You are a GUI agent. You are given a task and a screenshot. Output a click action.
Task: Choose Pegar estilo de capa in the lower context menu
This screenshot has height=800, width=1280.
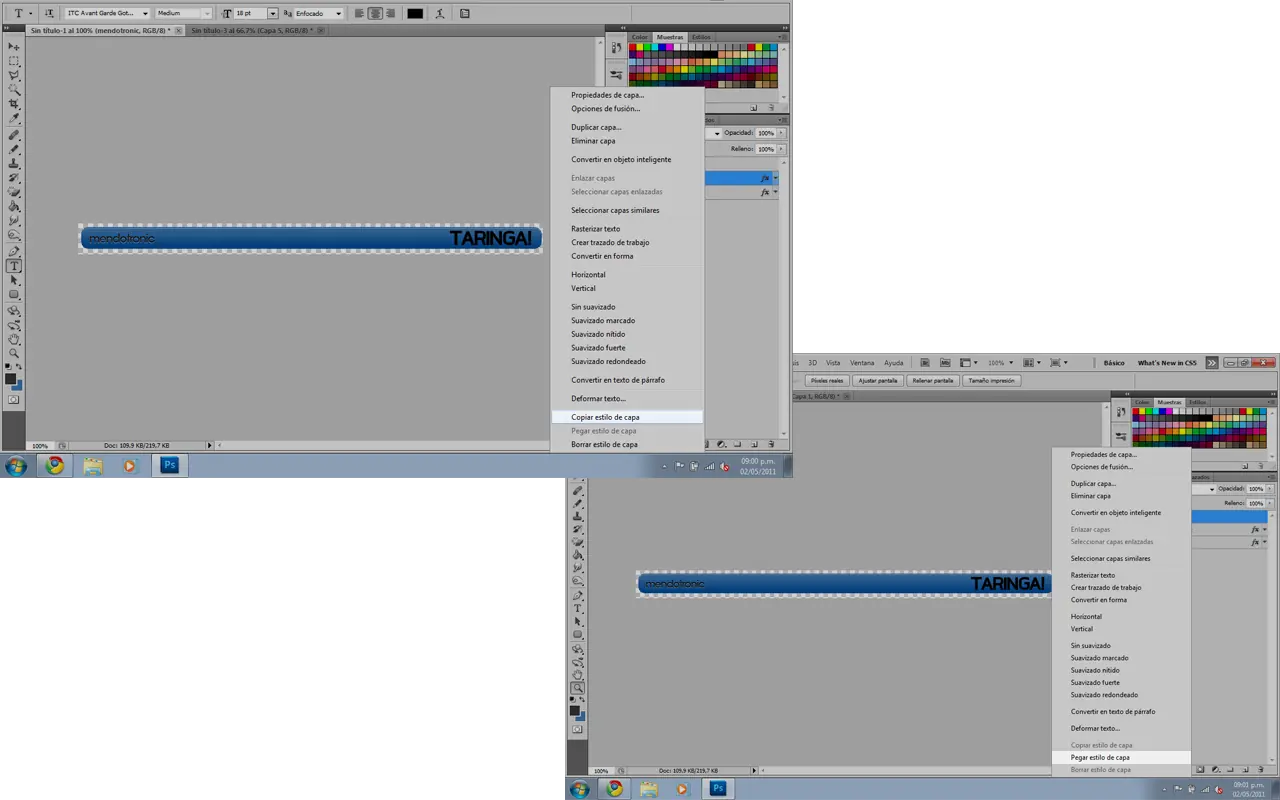pos(1122,758)
